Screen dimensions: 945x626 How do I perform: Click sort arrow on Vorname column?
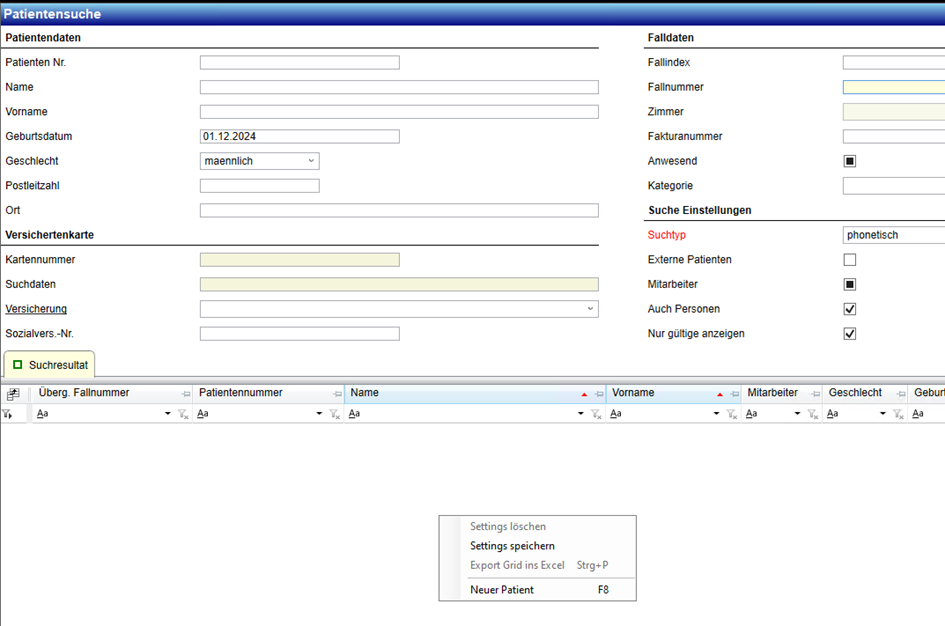[720, 395]
